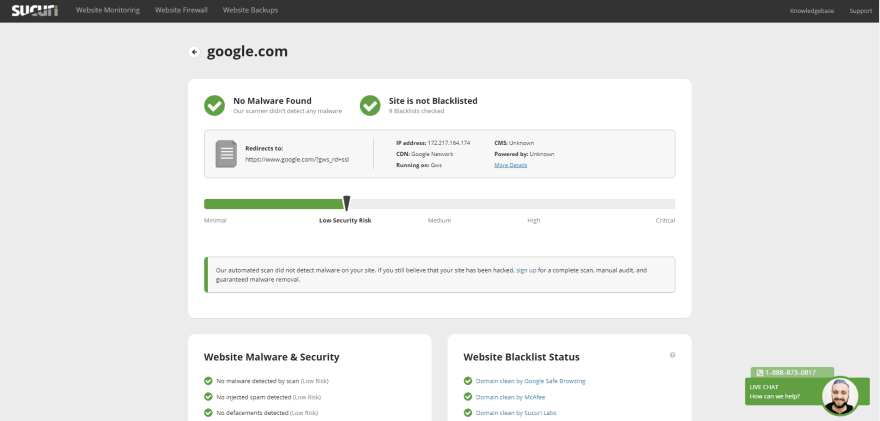
Task: Open the Website Firewall menu
Action: (181, 10)
